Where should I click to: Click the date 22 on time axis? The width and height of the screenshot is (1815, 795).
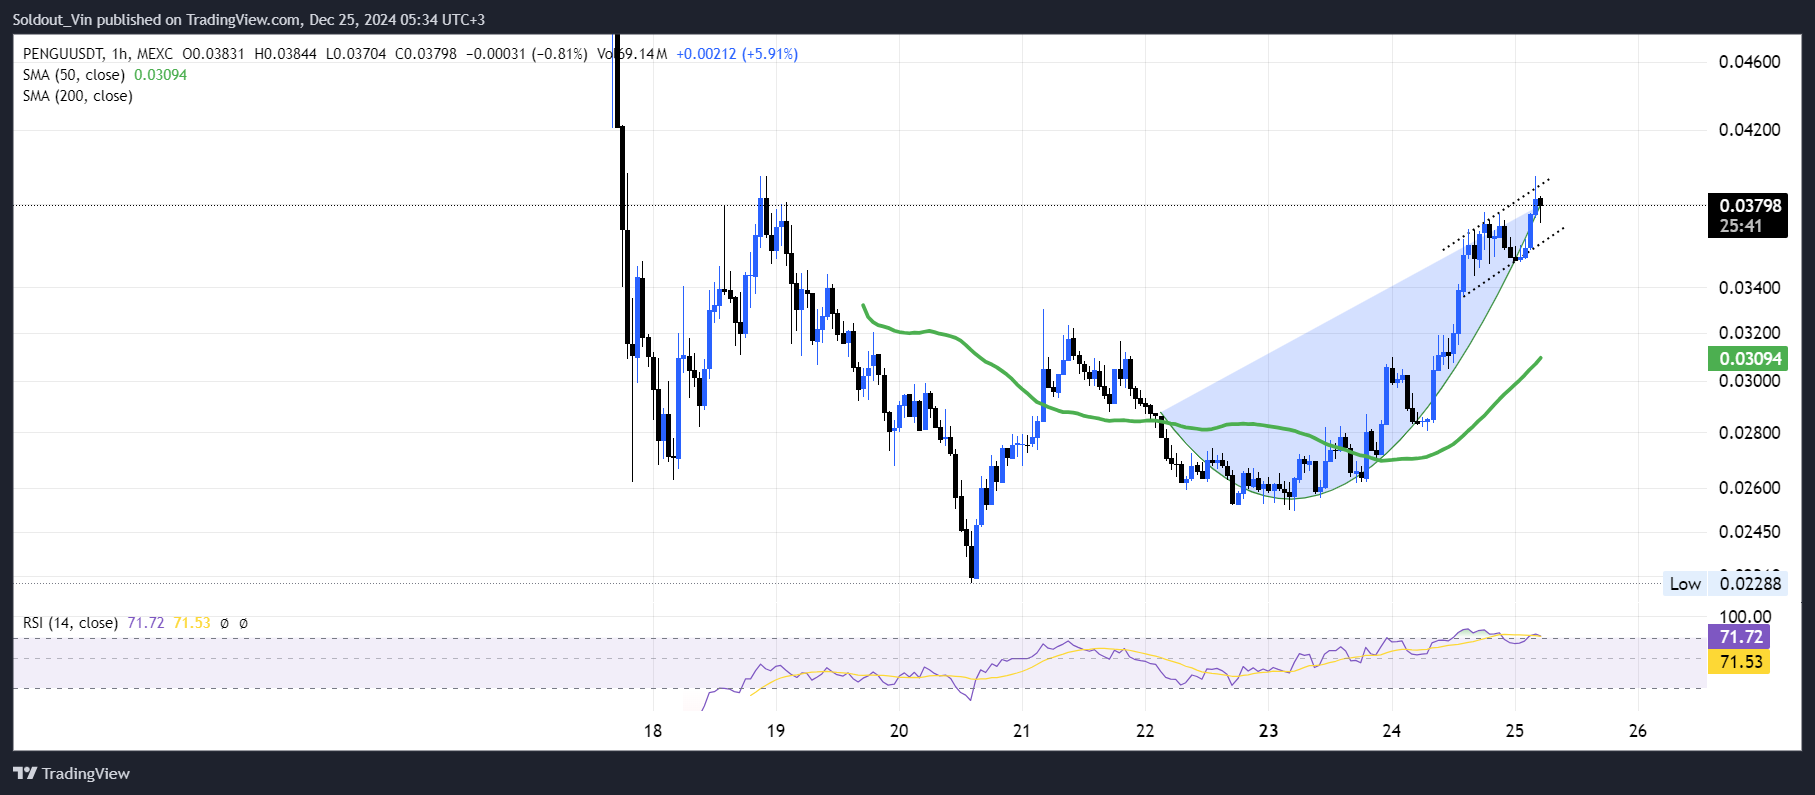(1145, 731)
